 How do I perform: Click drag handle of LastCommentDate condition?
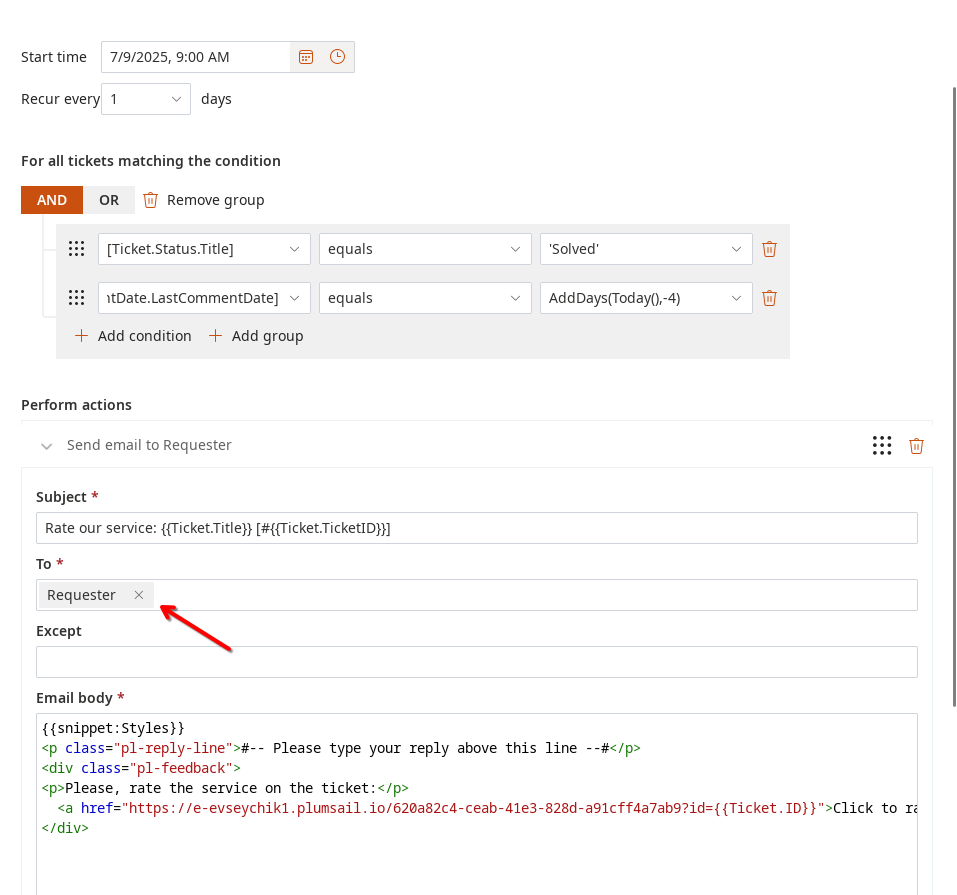[x=76, y=298]
